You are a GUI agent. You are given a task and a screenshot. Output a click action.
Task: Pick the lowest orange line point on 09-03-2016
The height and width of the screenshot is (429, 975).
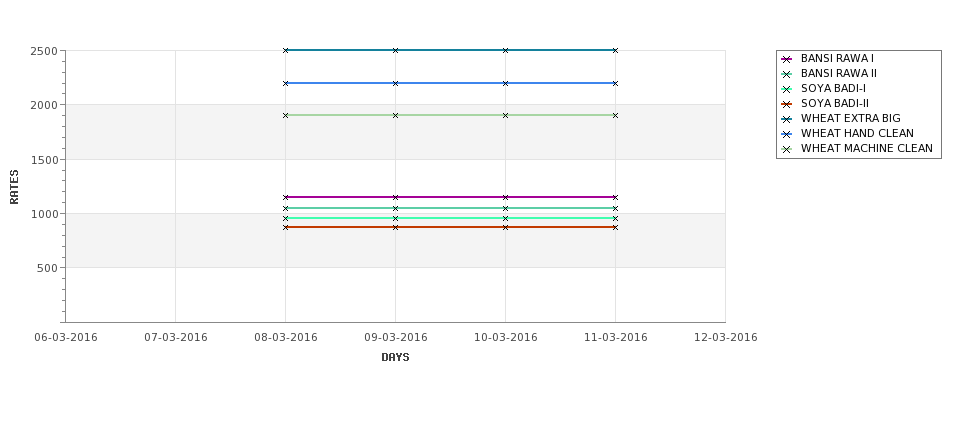[395, 227]
